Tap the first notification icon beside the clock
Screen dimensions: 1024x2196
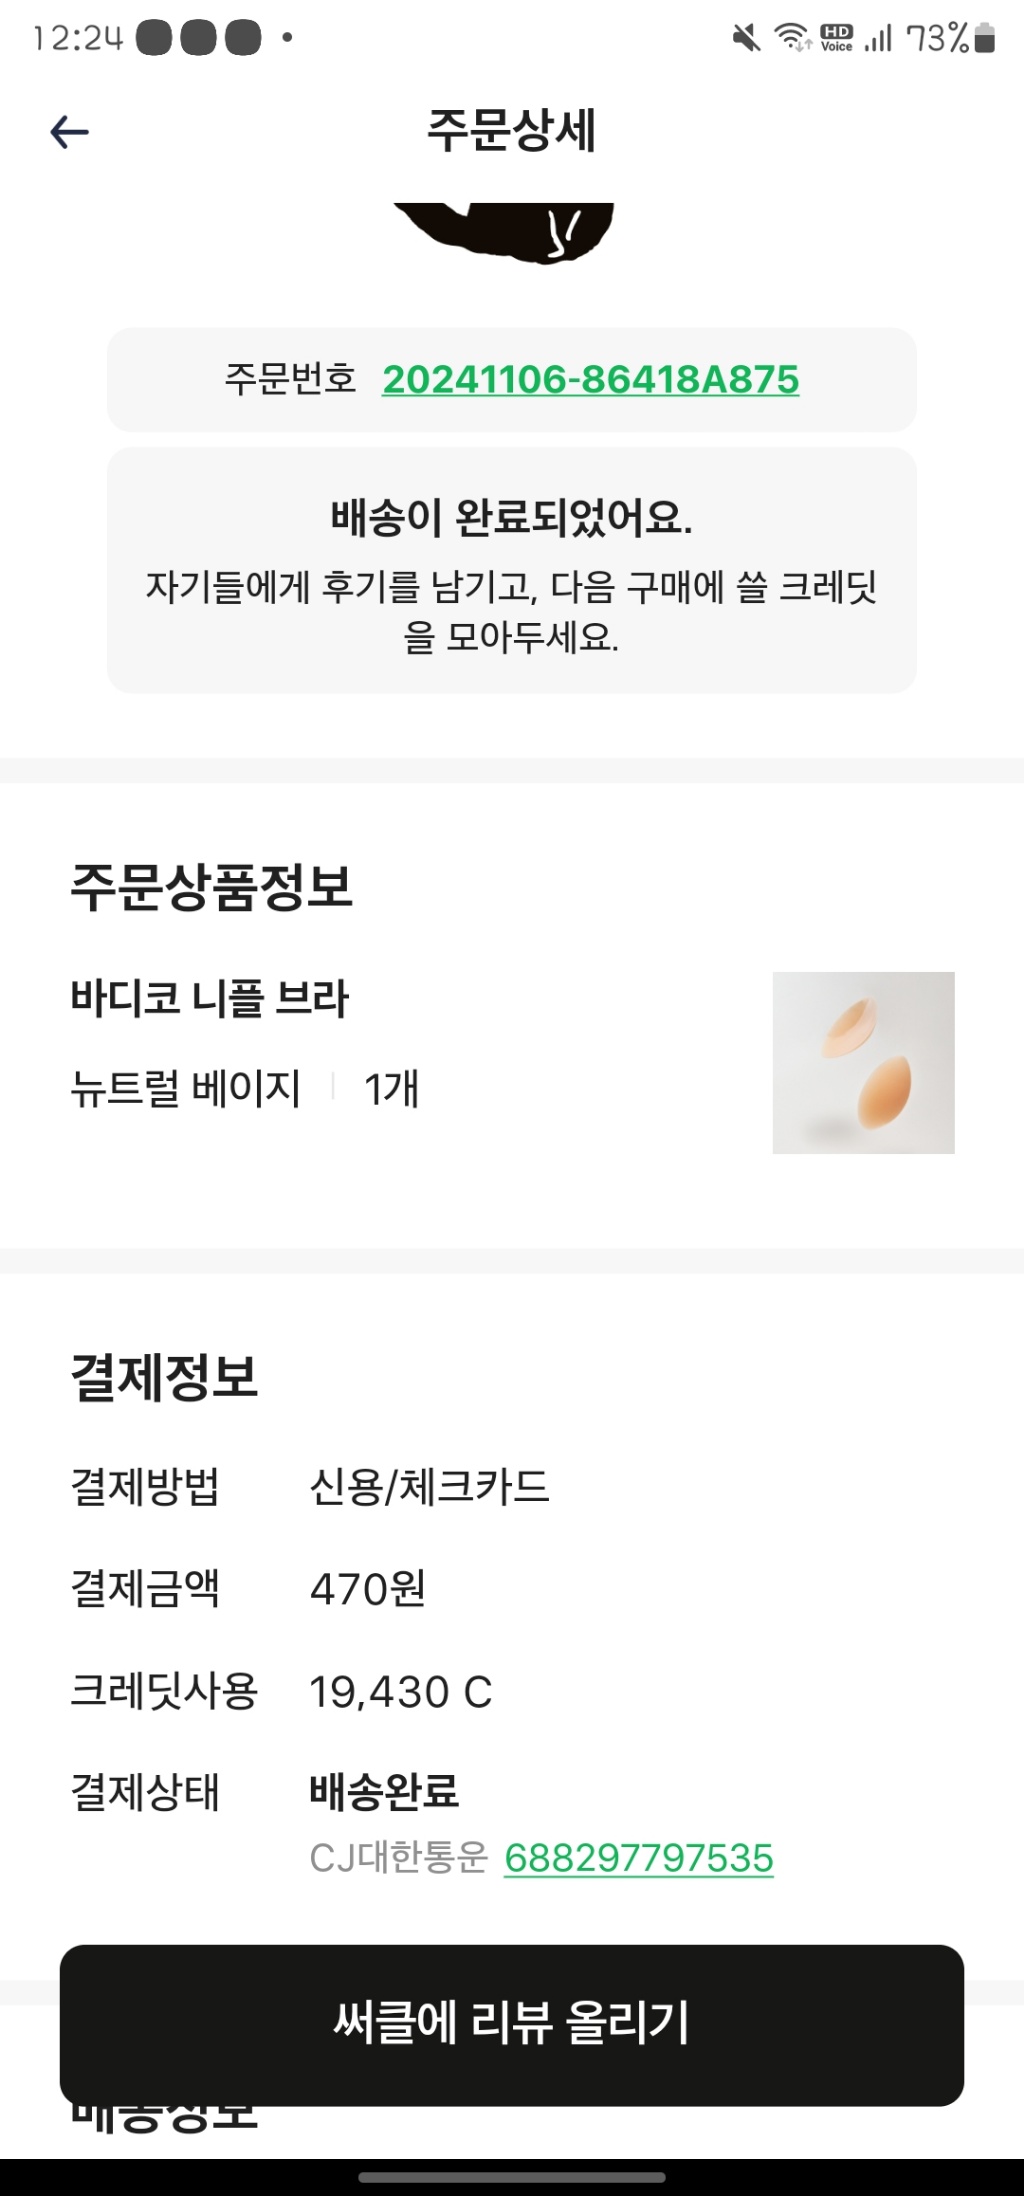[153, 39]
